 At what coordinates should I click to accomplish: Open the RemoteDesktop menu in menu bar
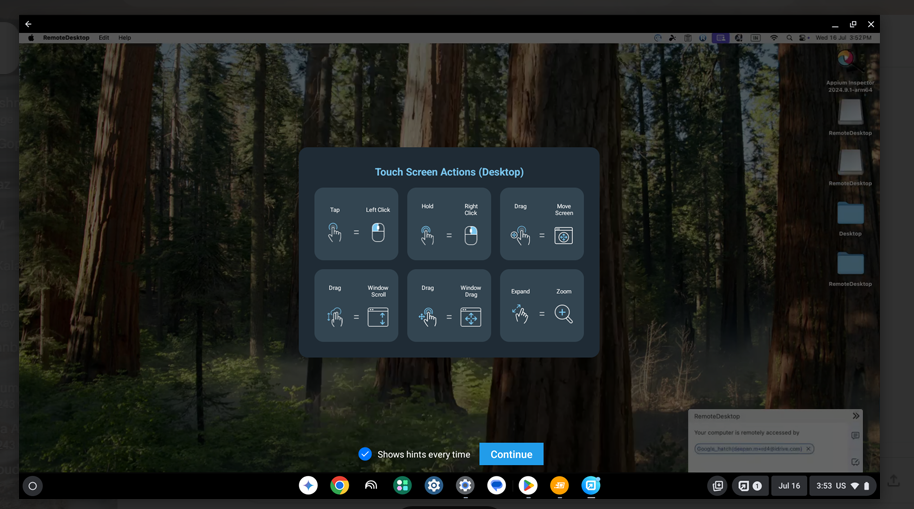tap(66, 38)
